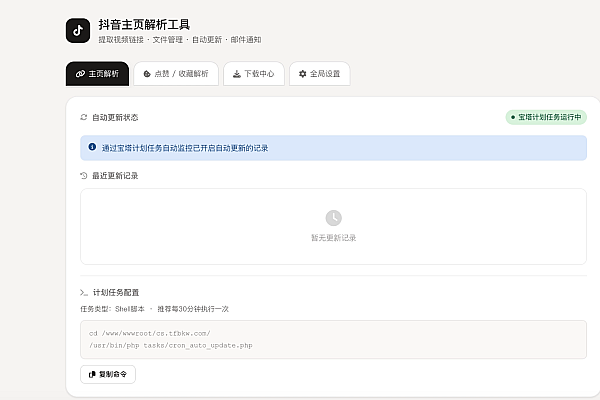600x400 pixels.
Task: Click the clock icon above 暂无更新记录
Action: point(334,218)
